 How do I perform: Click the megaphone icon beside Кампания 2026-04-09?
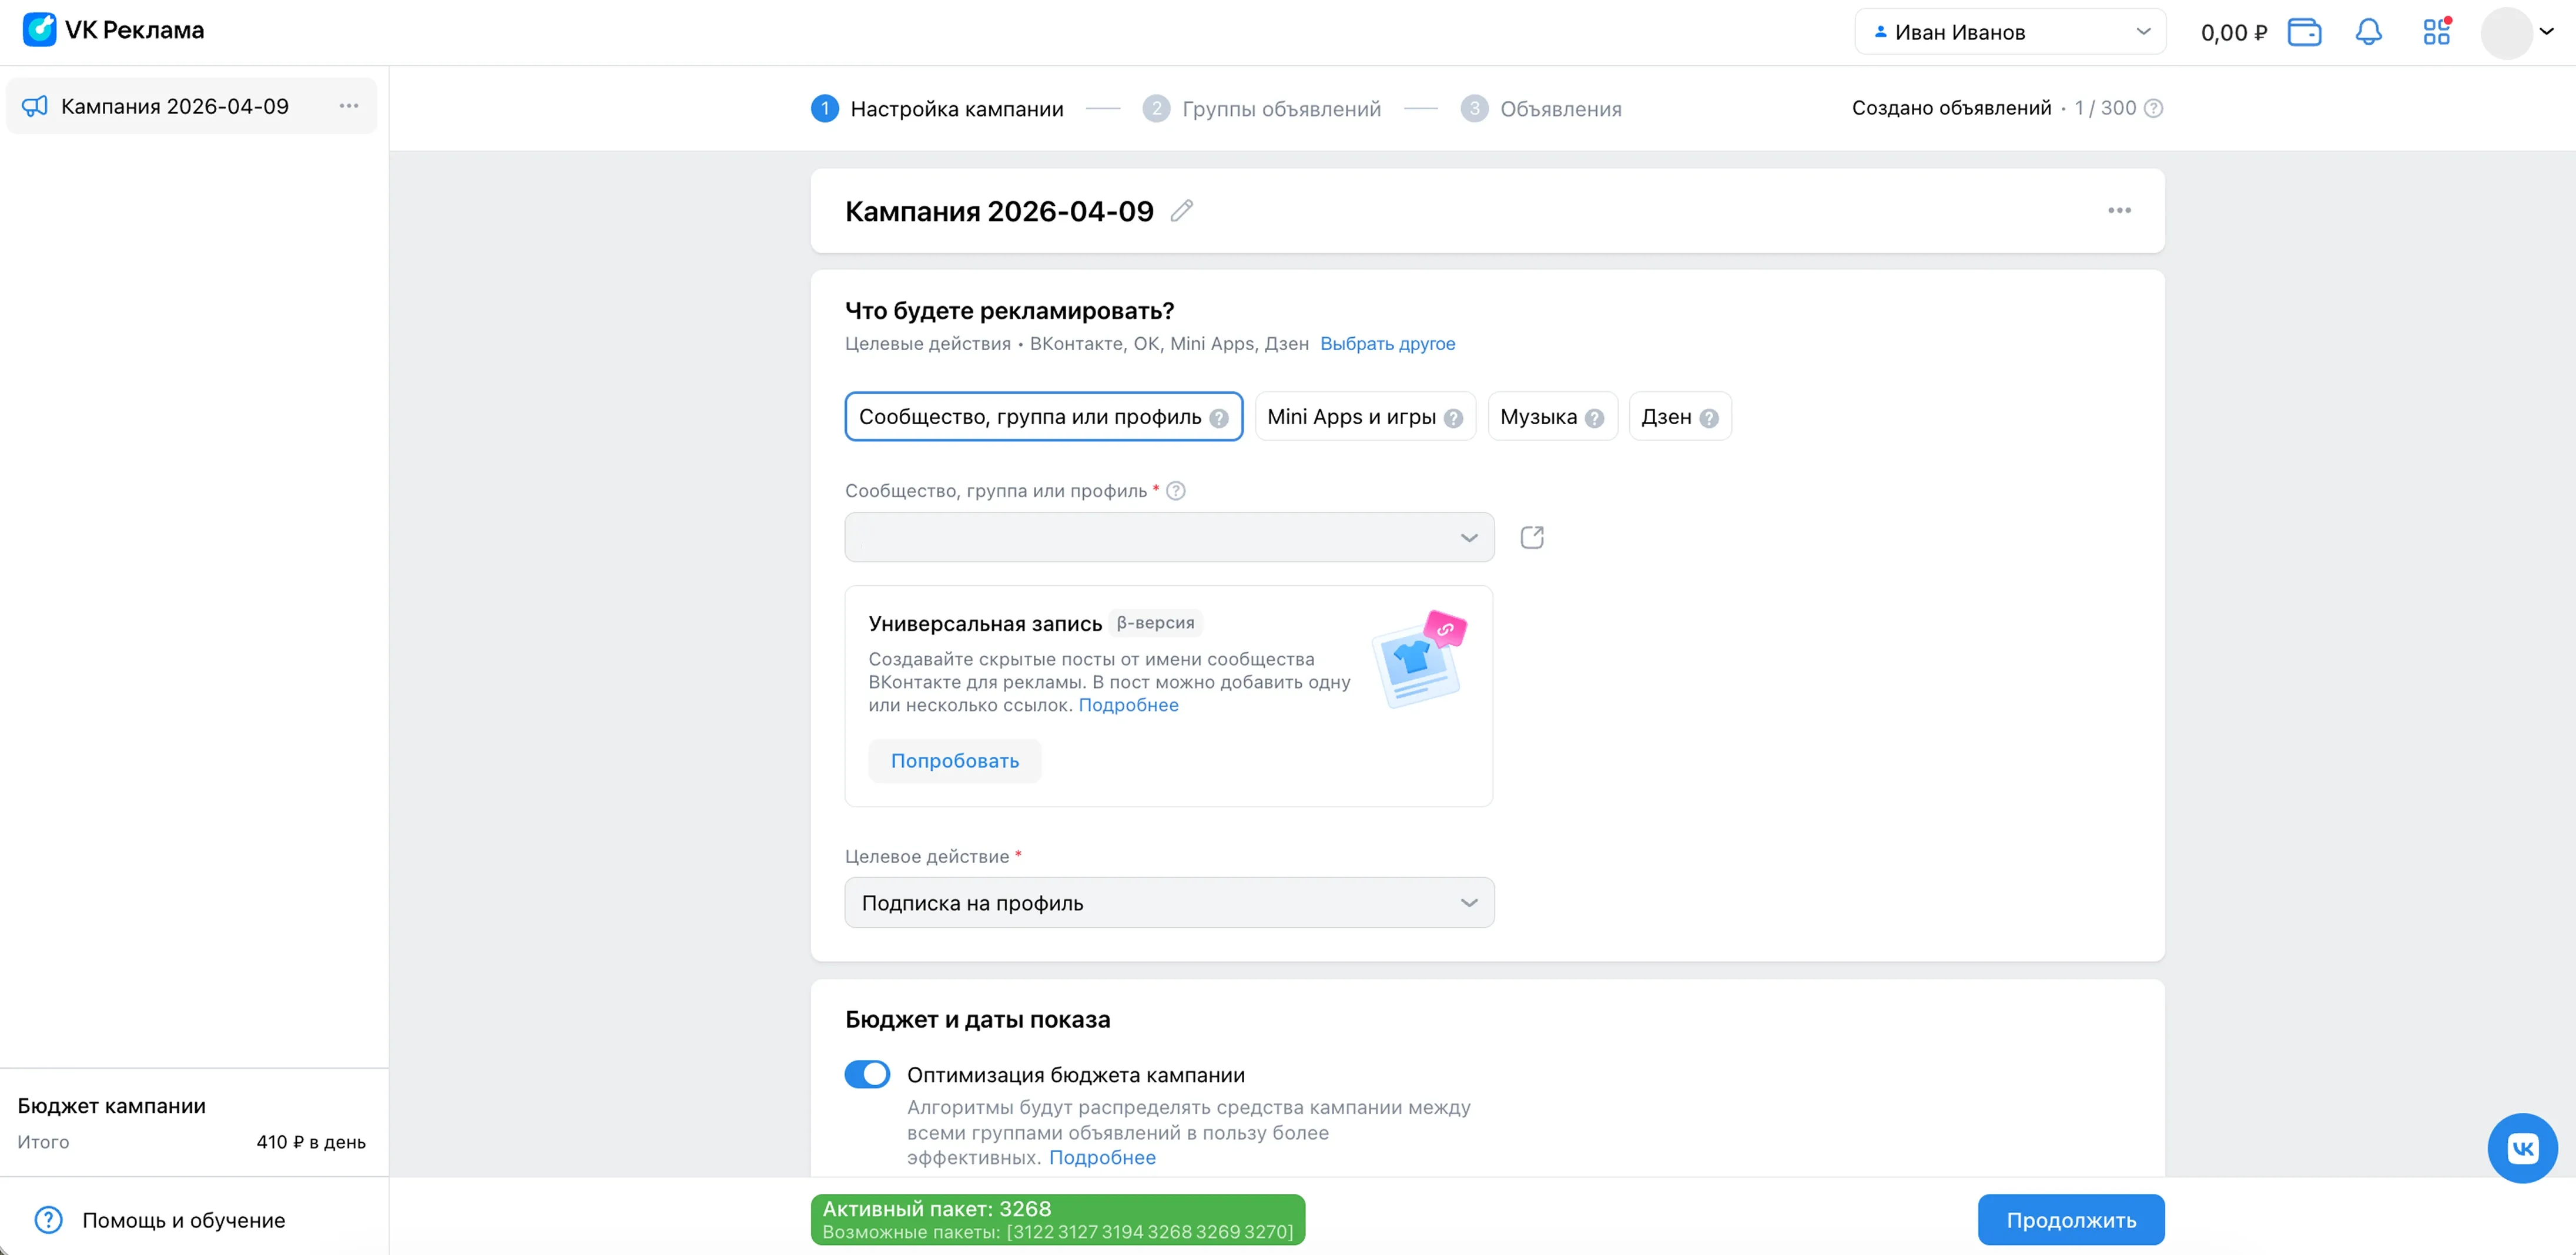(x=35, y=106)
